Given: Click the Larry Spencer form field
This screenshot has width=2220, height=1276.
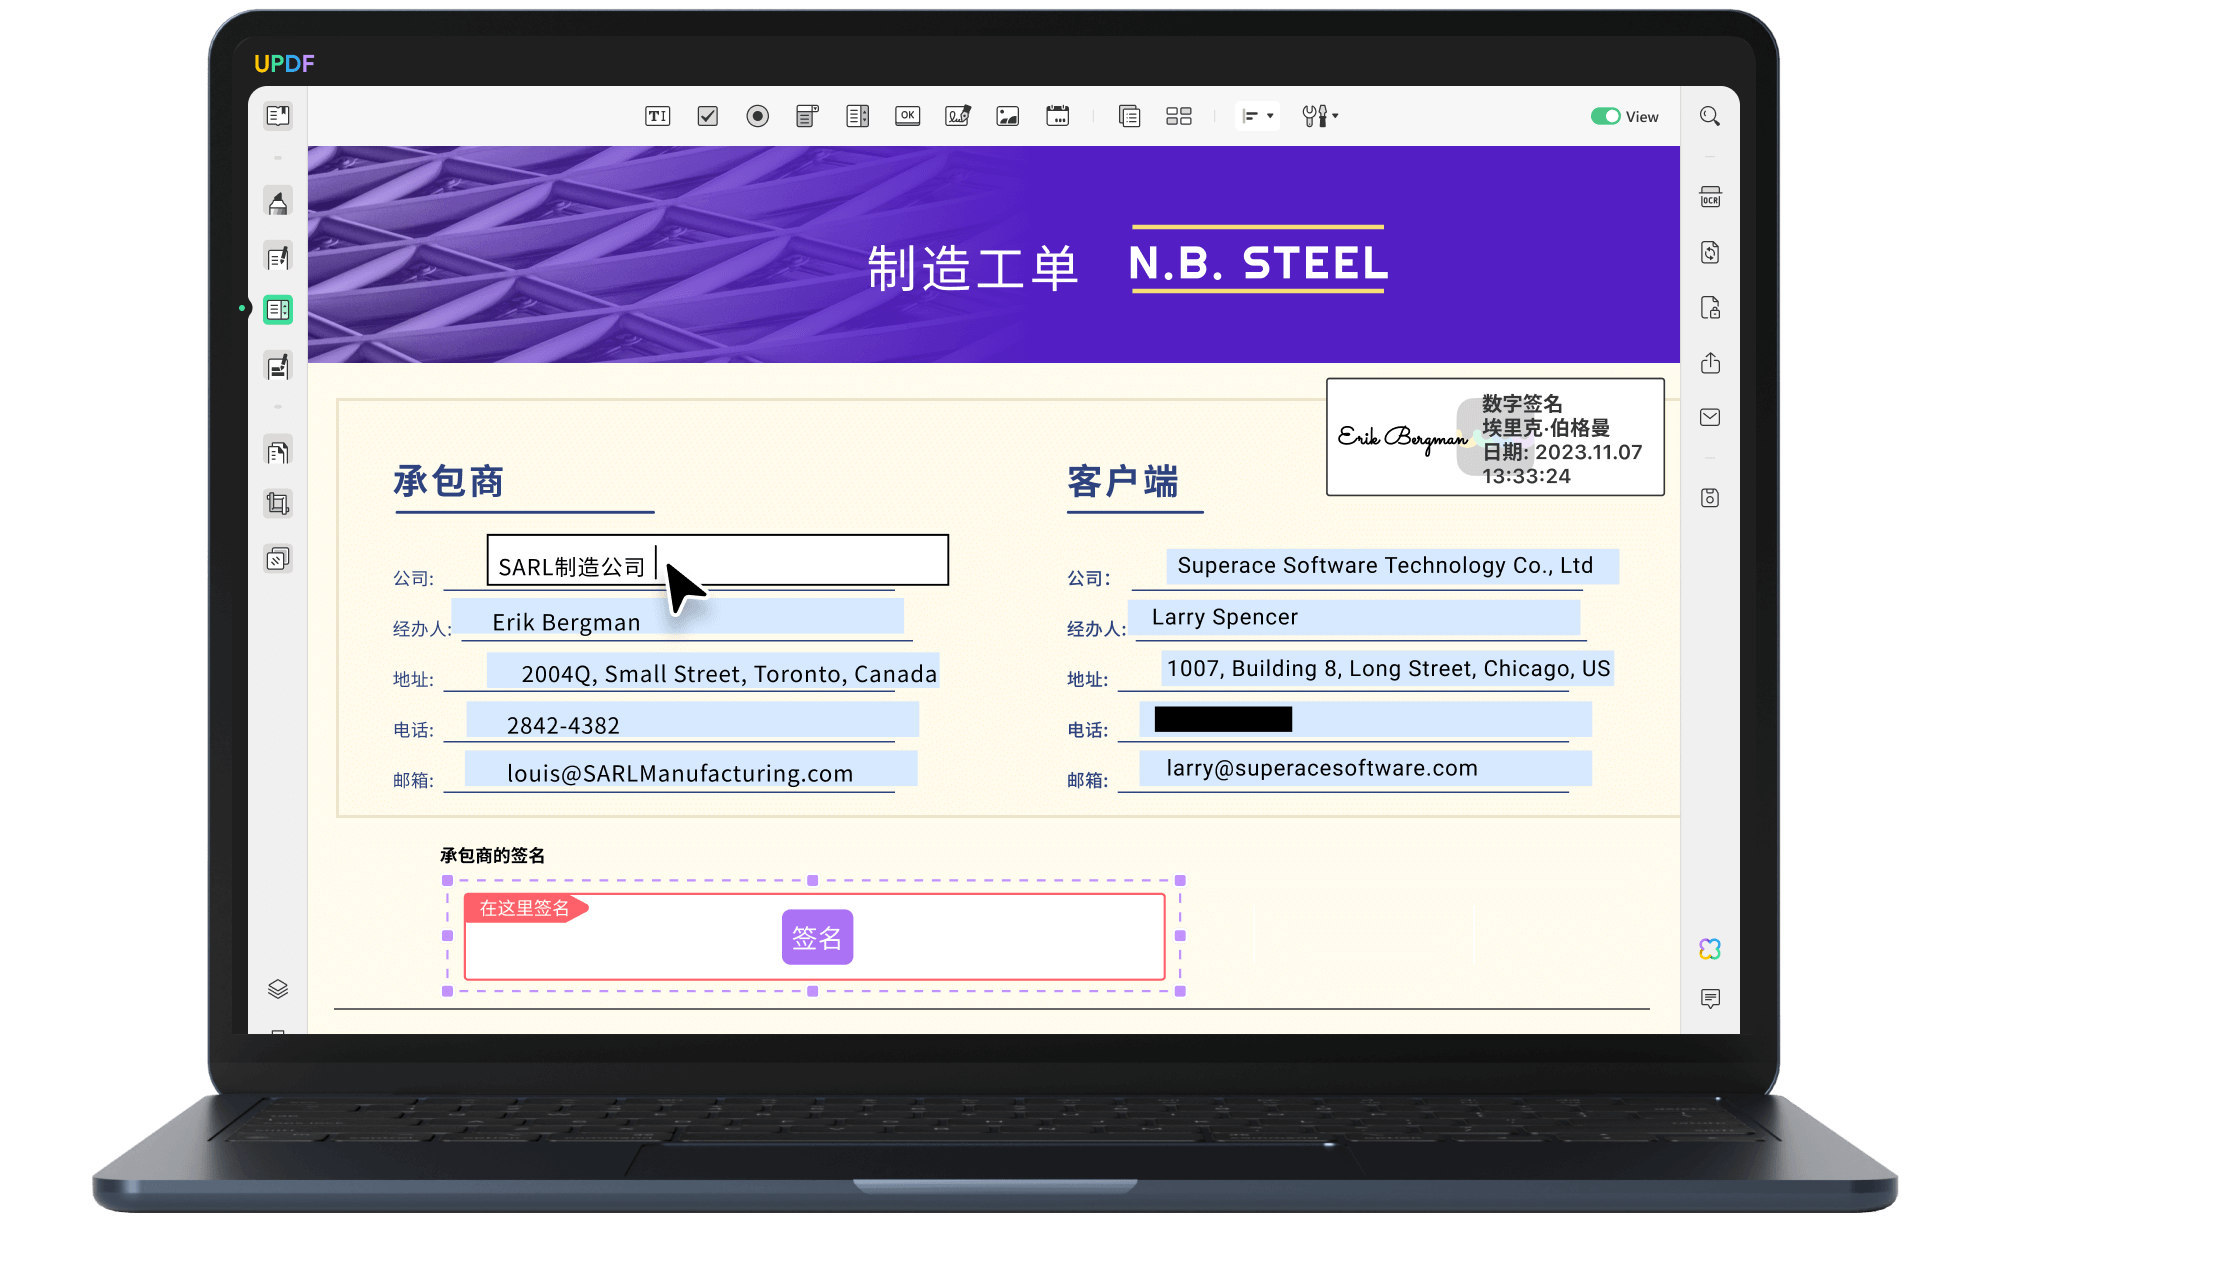Looking at the screenshot, I should [1354, 618].
